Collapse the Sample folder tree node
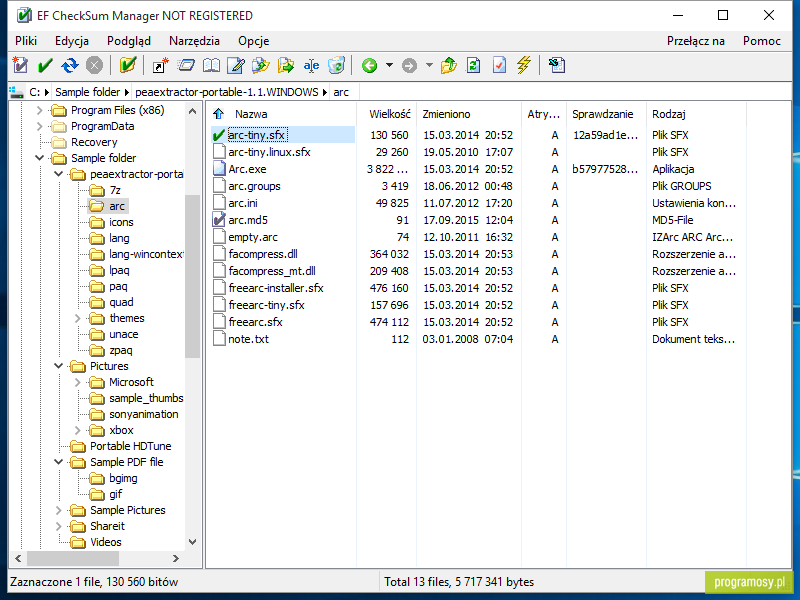This screenshot has height=600, width=800. [x=40, y=158]
